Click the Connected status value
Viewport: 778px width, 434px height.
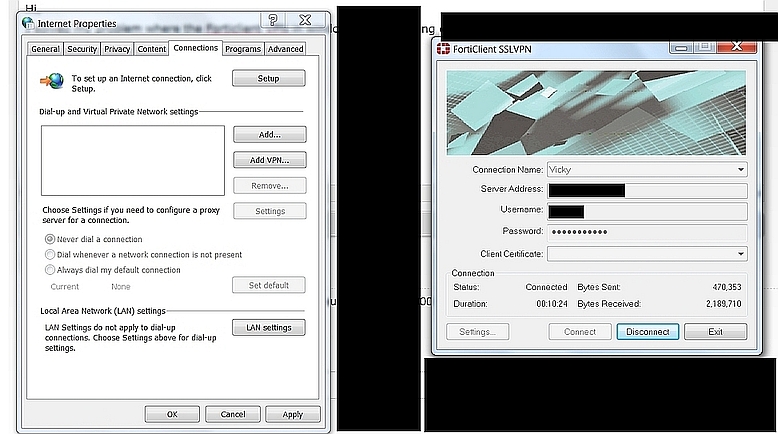(x=546, y=287)
